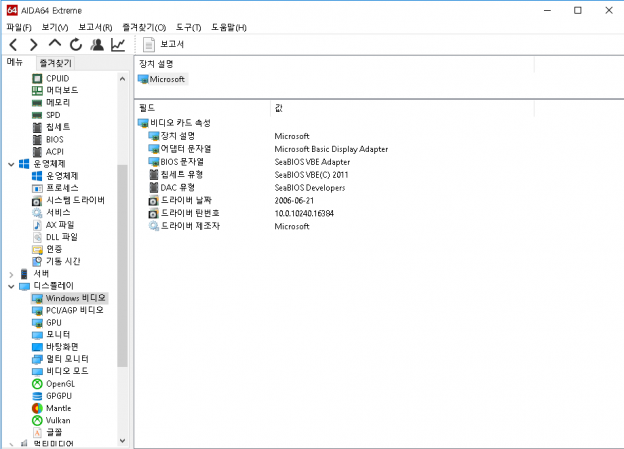Collapse the 디스플레이 tree node
This screenshot has width=624, height=449.
pos(11,286)
